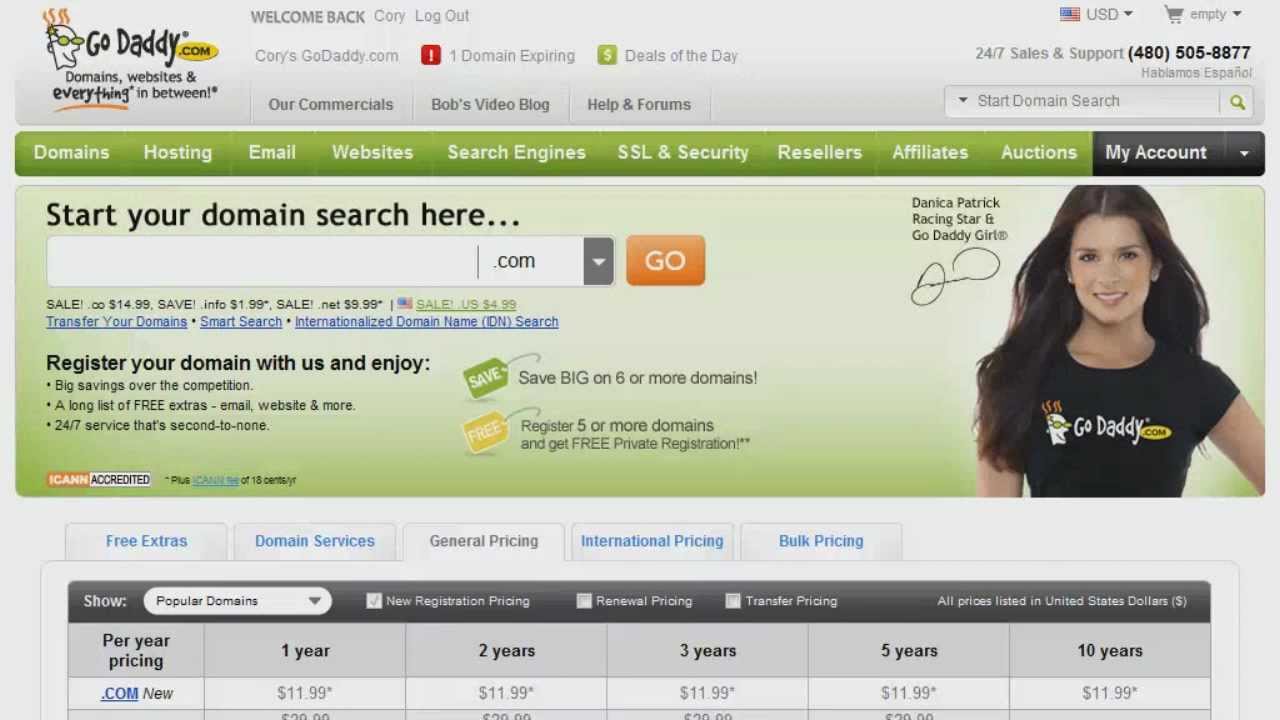Switch to International Pricing tab
This screenshot has height=720, width=1280.
coord(652,541)
